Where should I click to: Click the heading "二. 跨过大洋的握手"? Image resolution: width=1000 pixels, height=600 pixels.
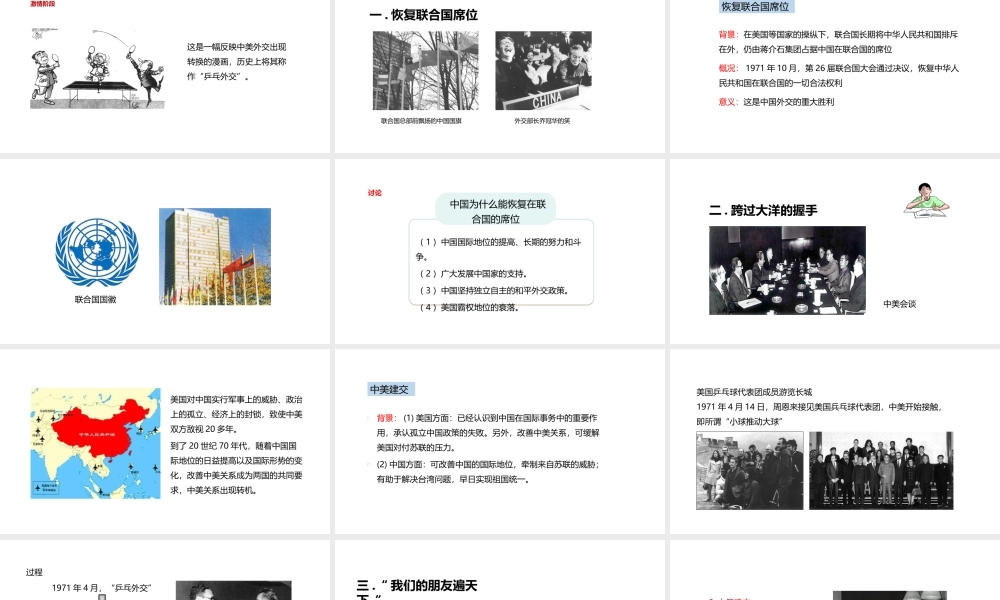coord(763,210)
